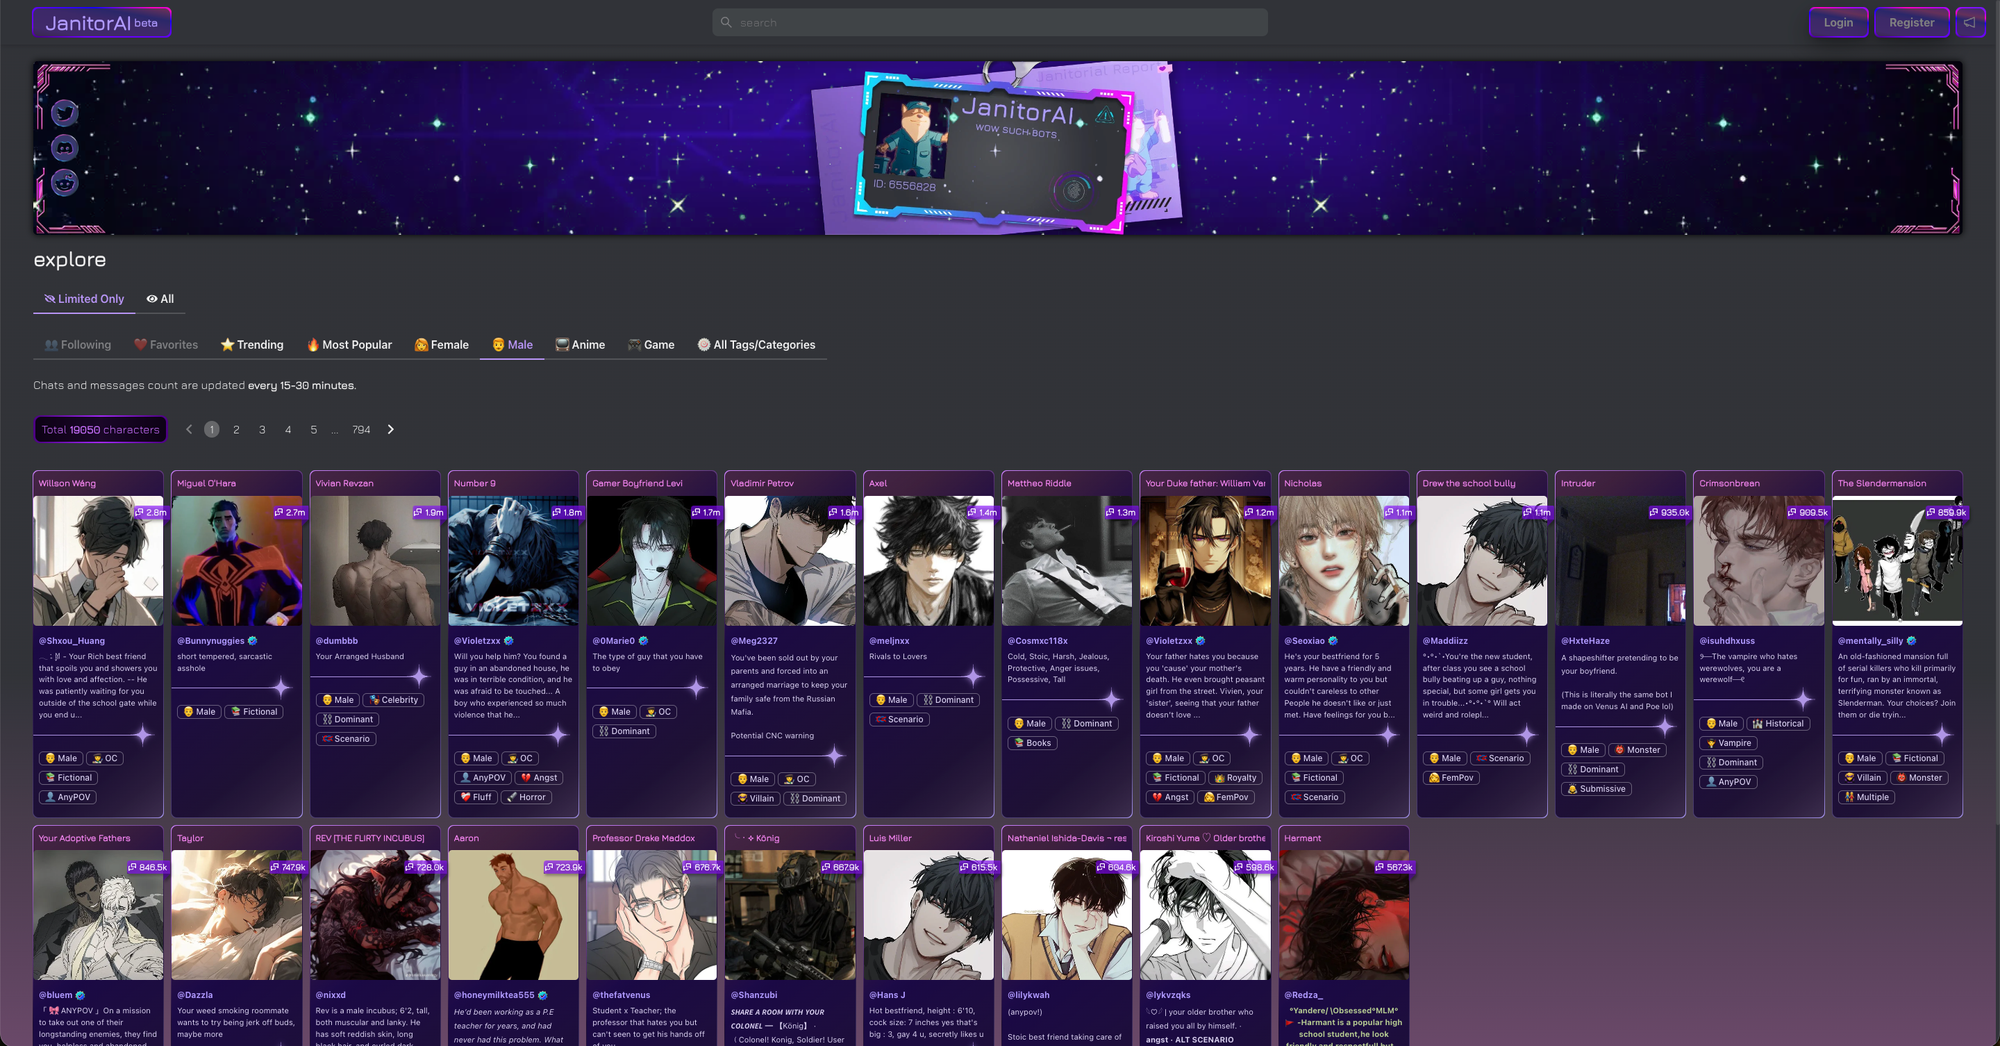
Task: Switch to Limited Only view
Action: click(x=84, y=299)
